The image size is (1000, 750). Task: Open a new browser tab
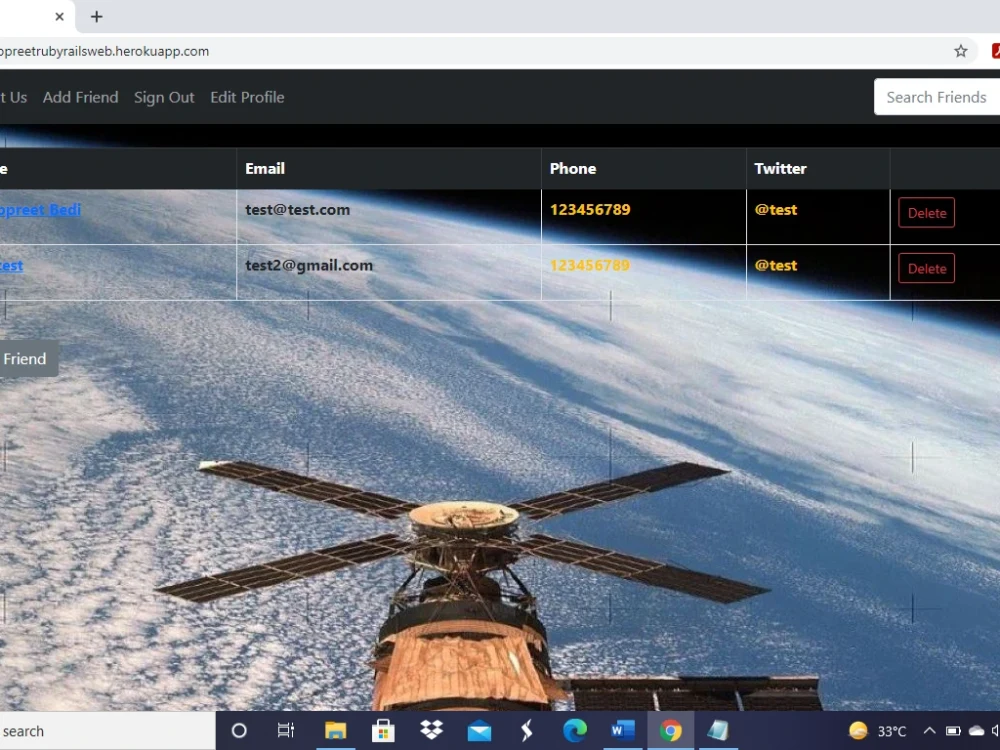(x=96, y=17)
